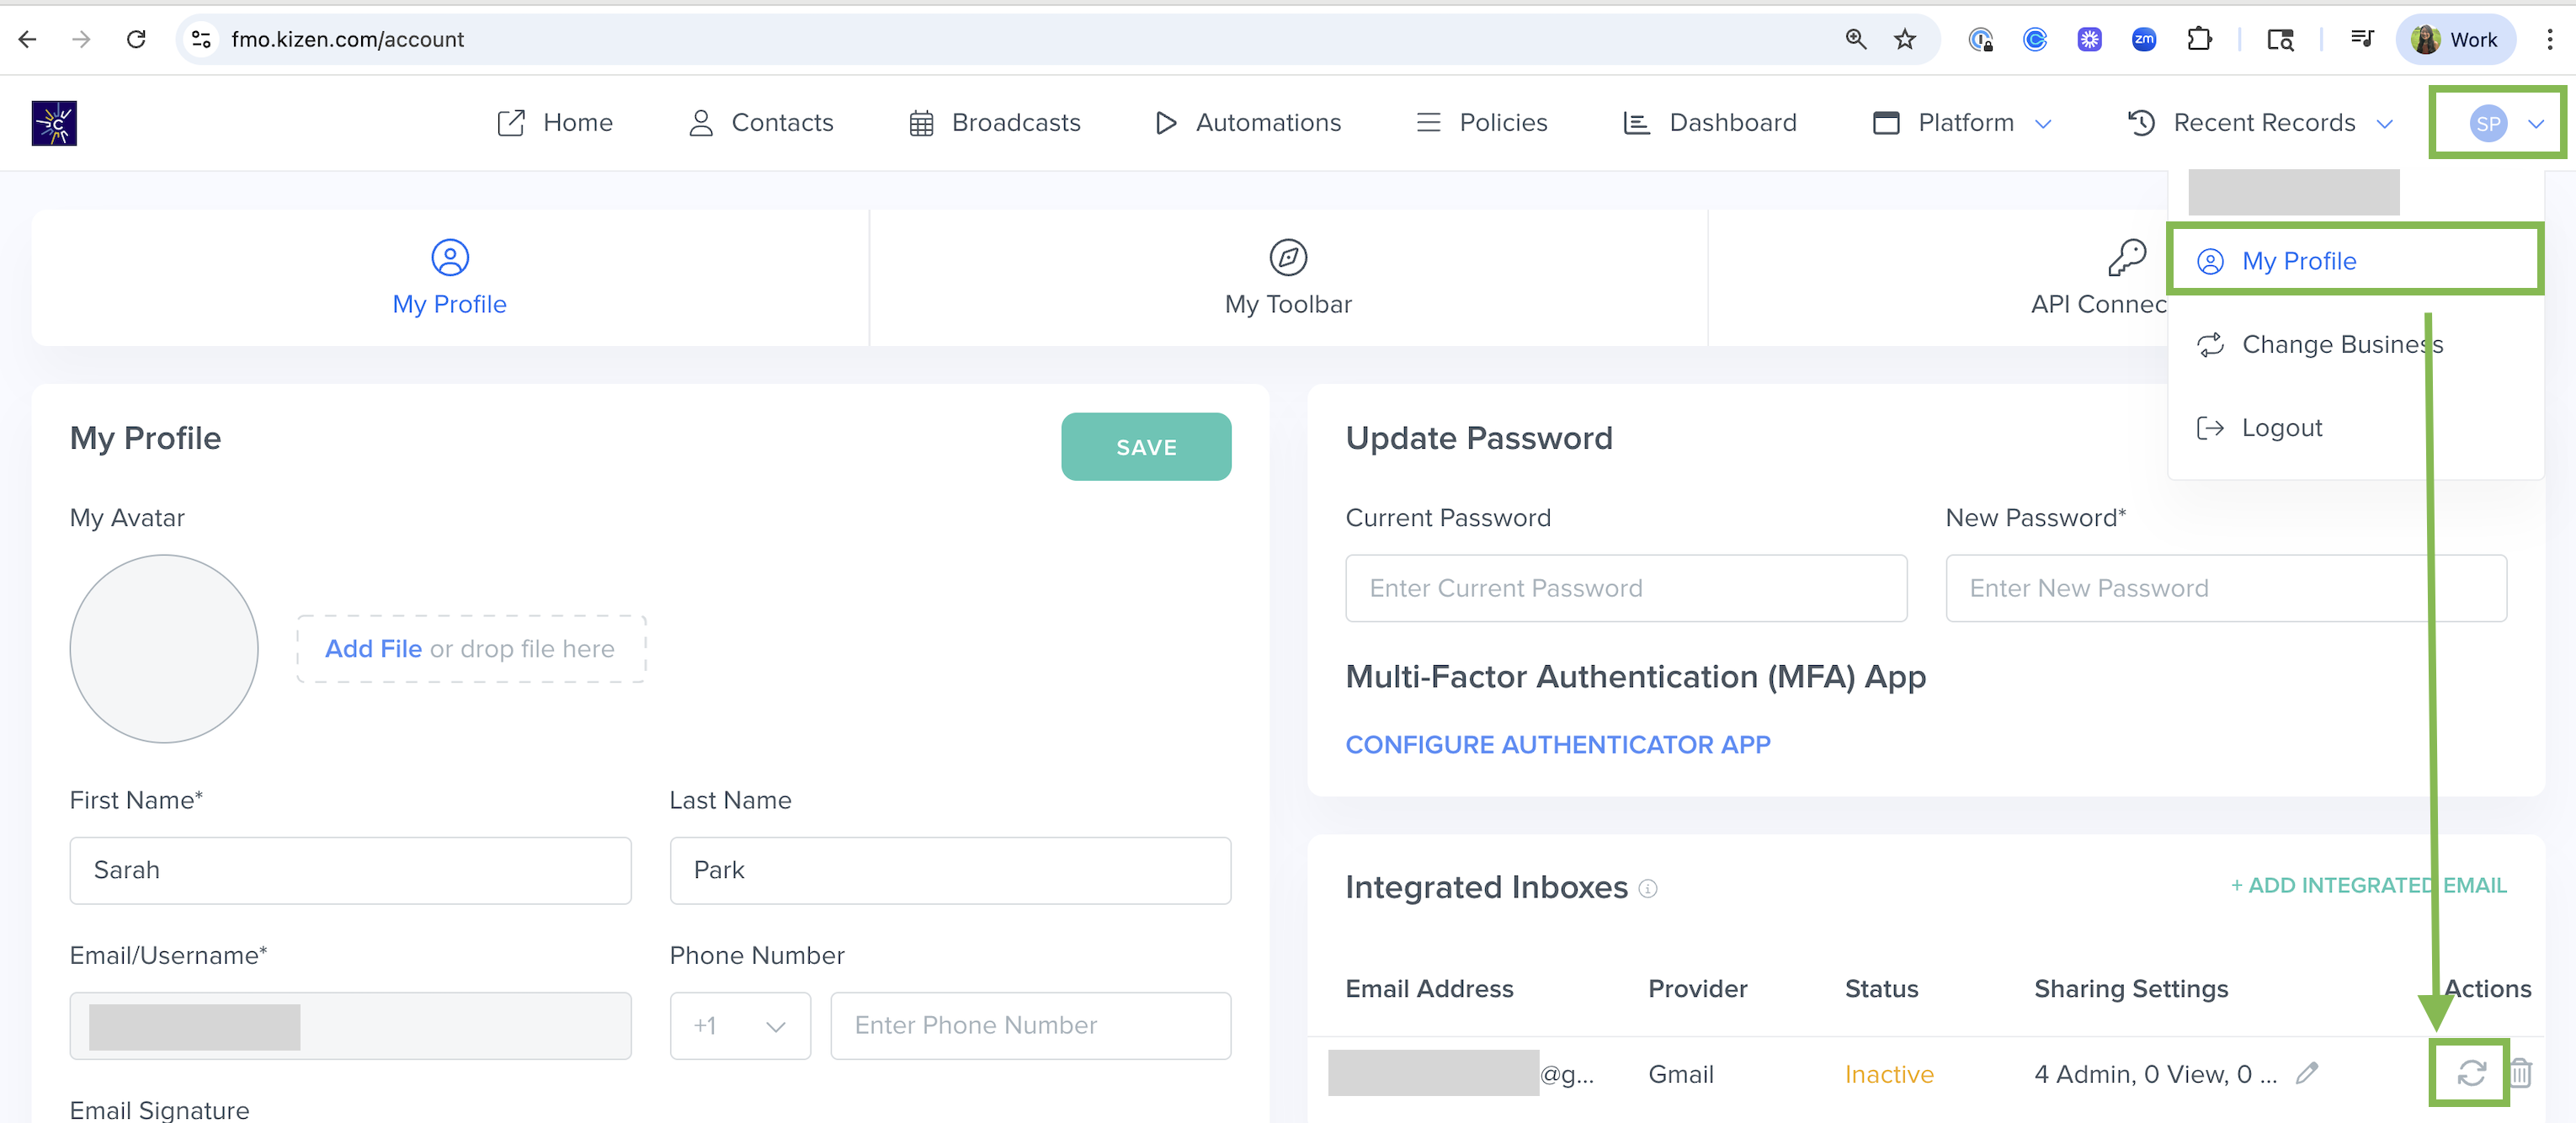
Task: Click the zoom magnifier icon in the address bar
Action: 1856,39
